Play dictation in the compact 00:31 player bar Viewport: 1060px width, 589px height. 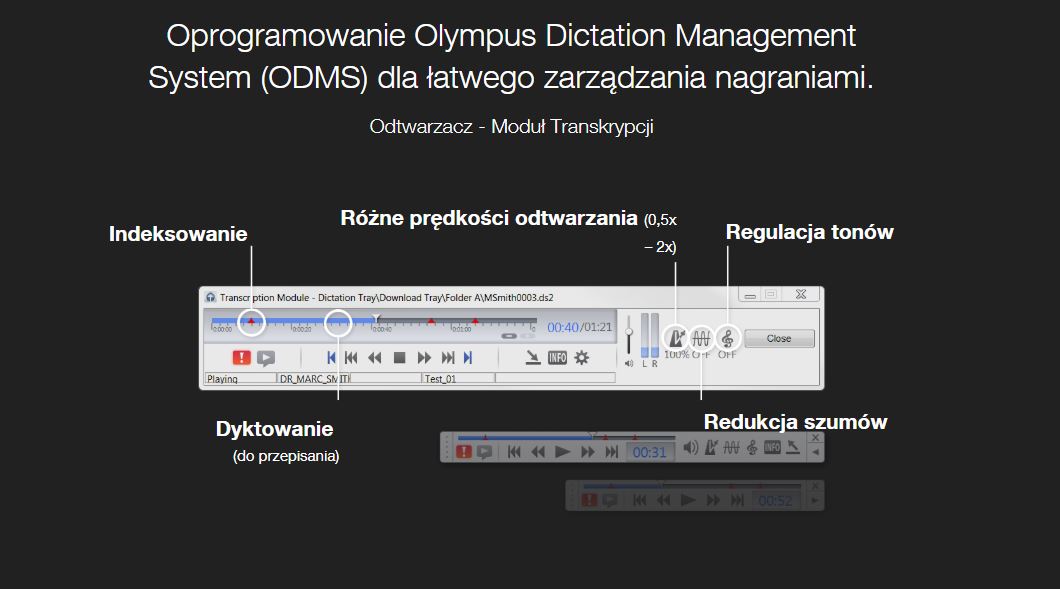coord(562,452)
